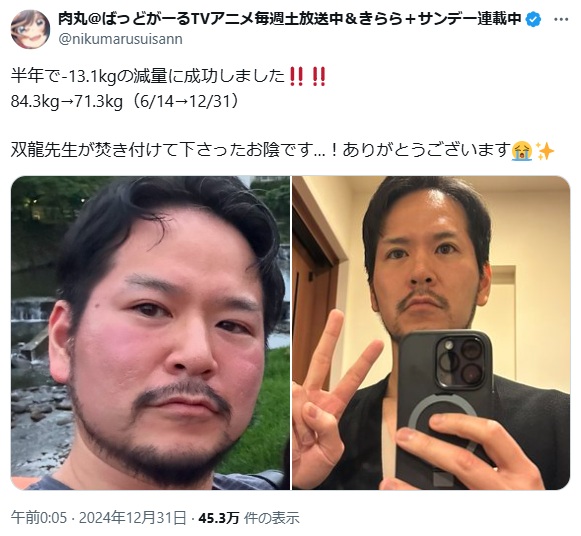Click the phone camera lenses in right photo
Image resolution: width=581 pixels, height=536 pixels.
[460, 362]
